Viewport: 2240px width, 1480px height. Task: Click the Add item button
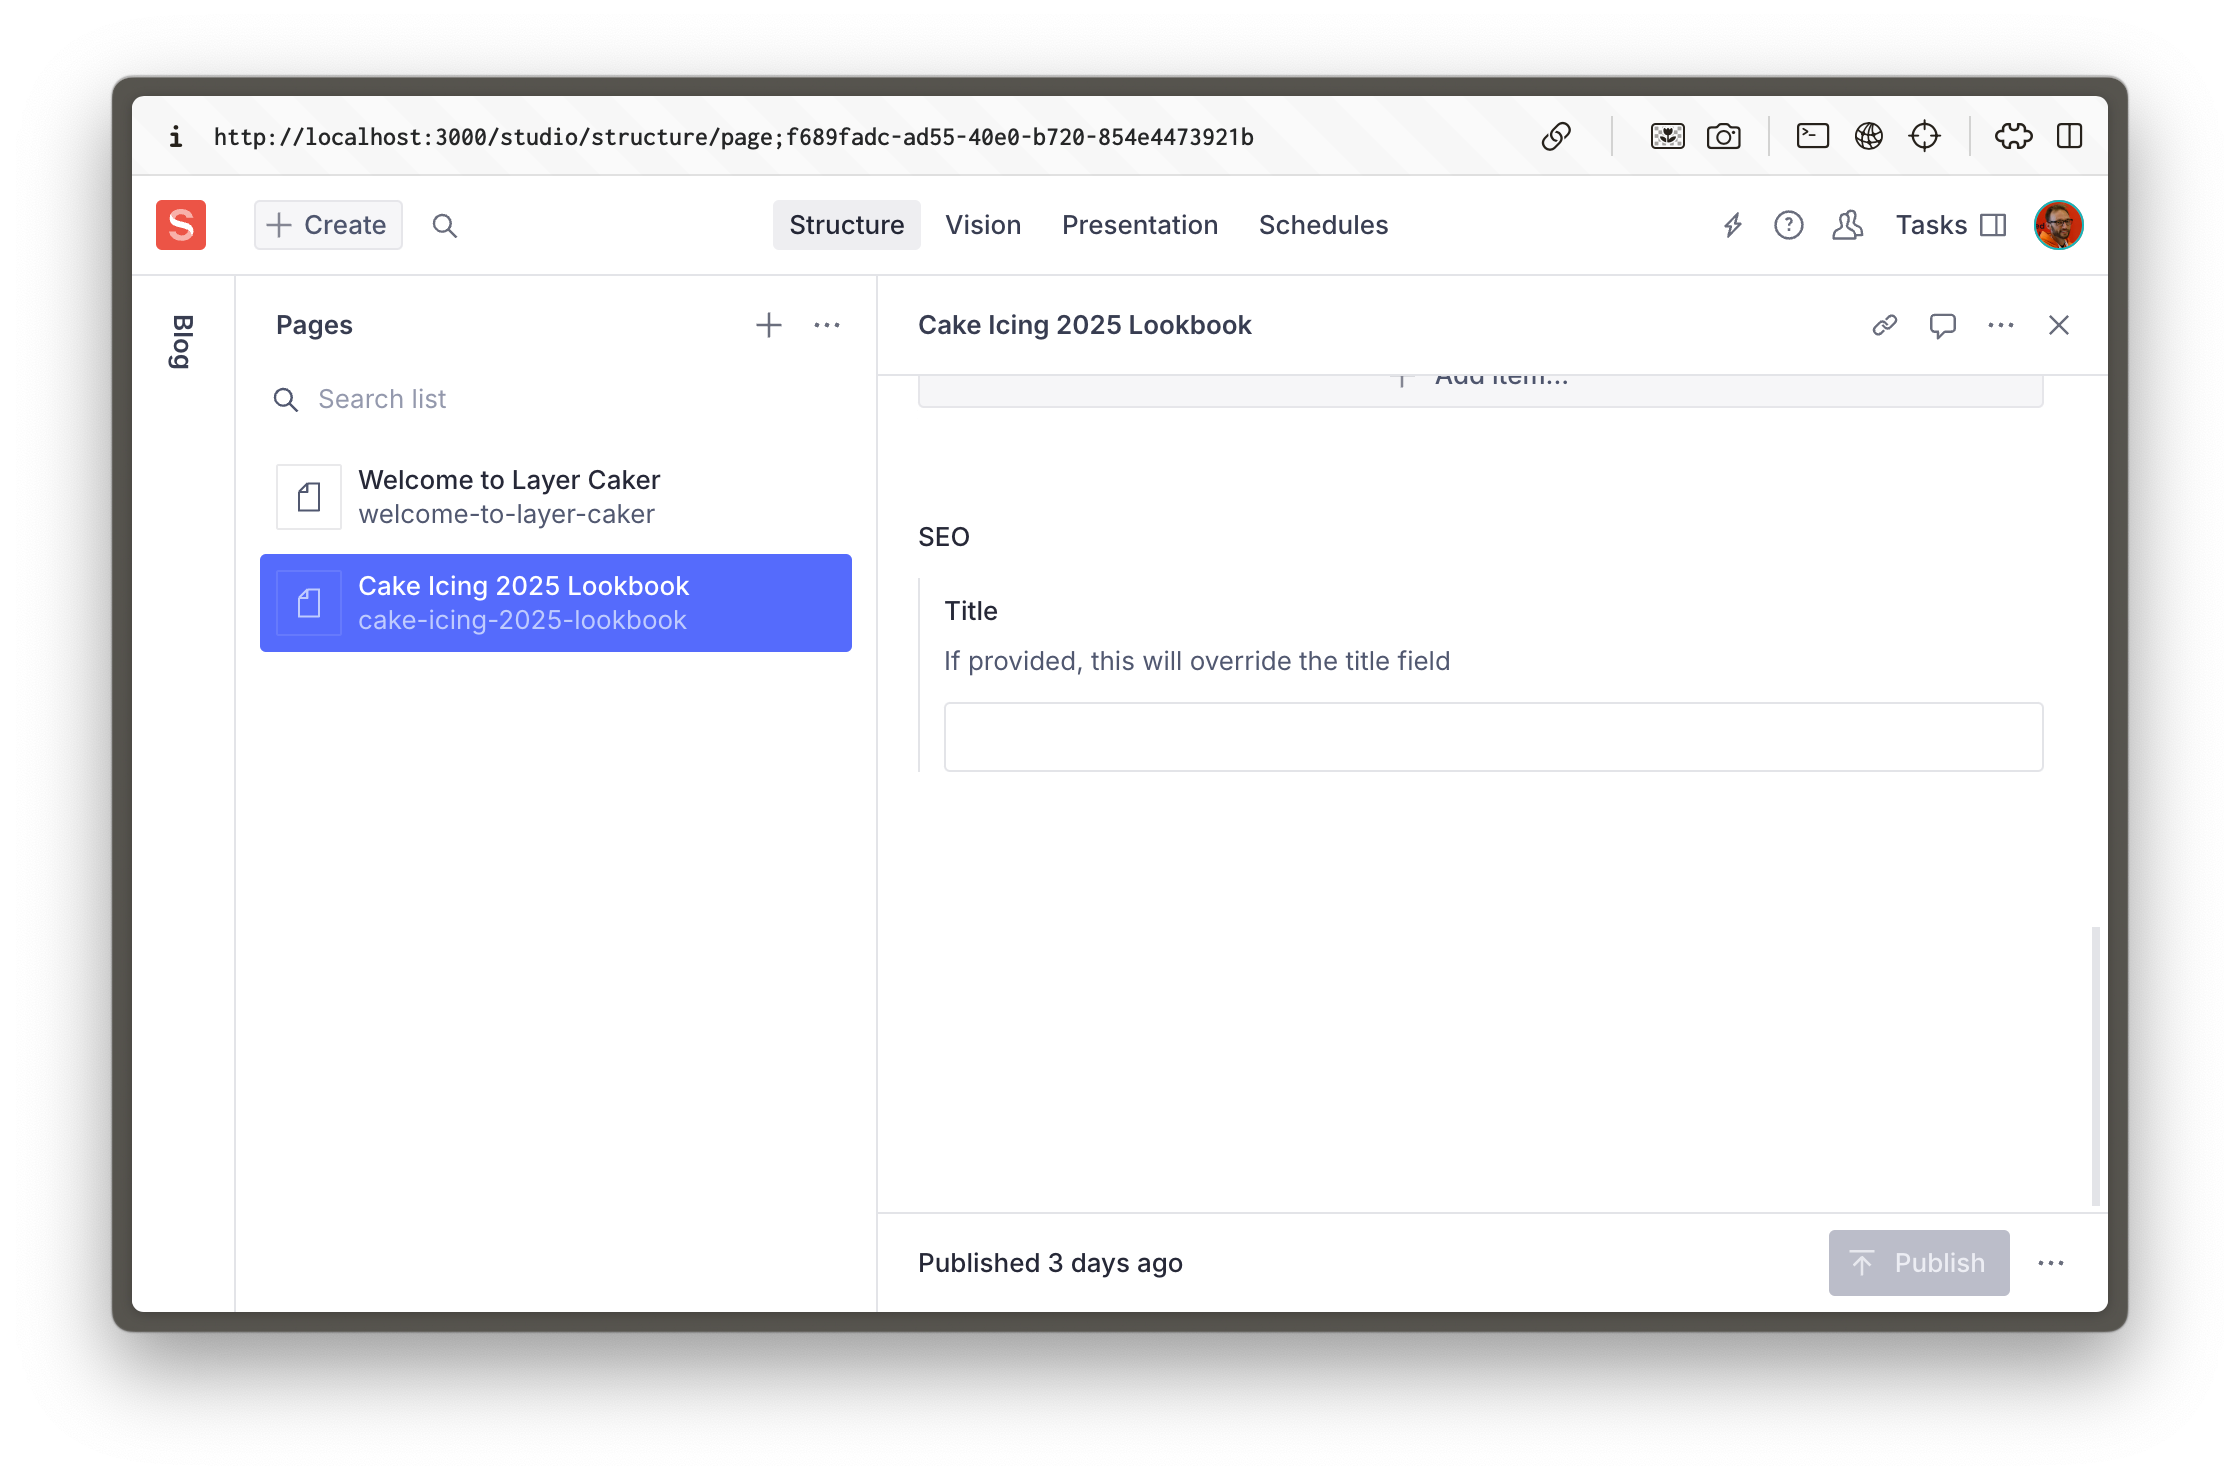(1480, 390)
